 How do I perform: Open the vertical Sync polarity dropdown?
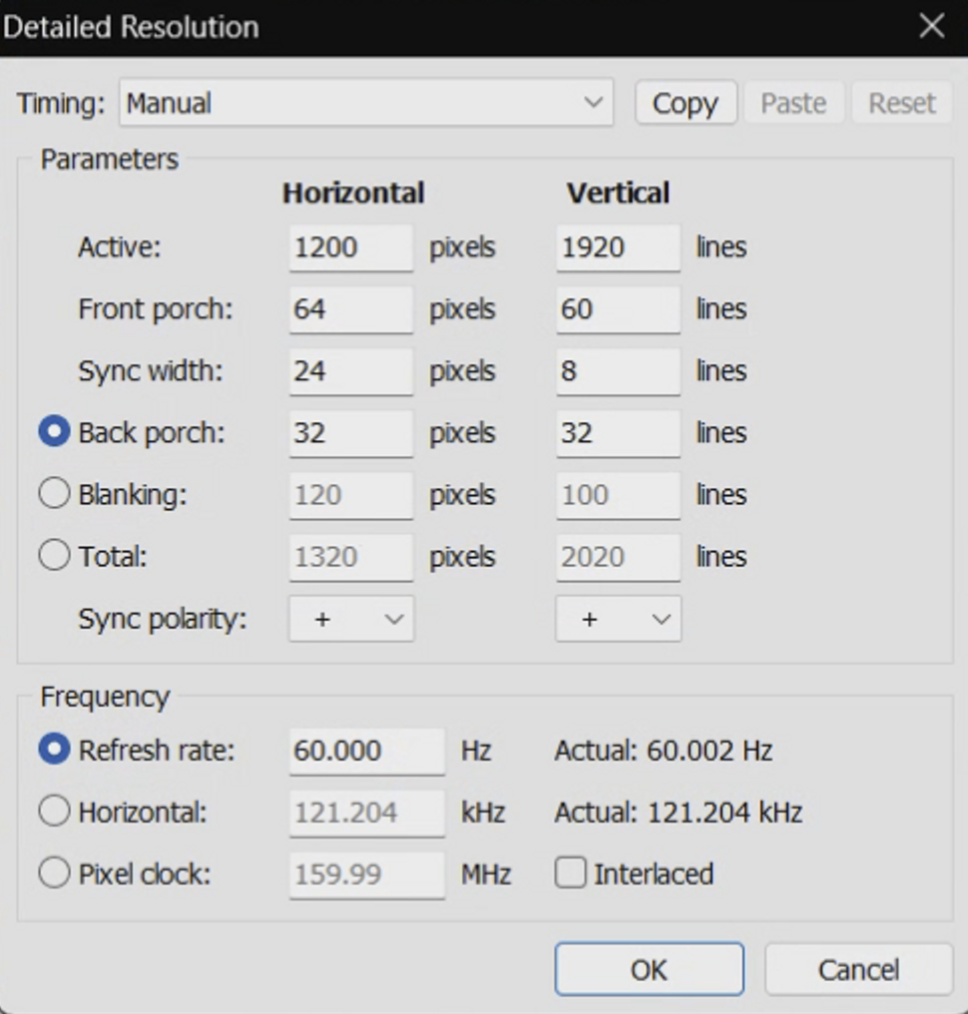pyautogui.click(x=618, y=619)
